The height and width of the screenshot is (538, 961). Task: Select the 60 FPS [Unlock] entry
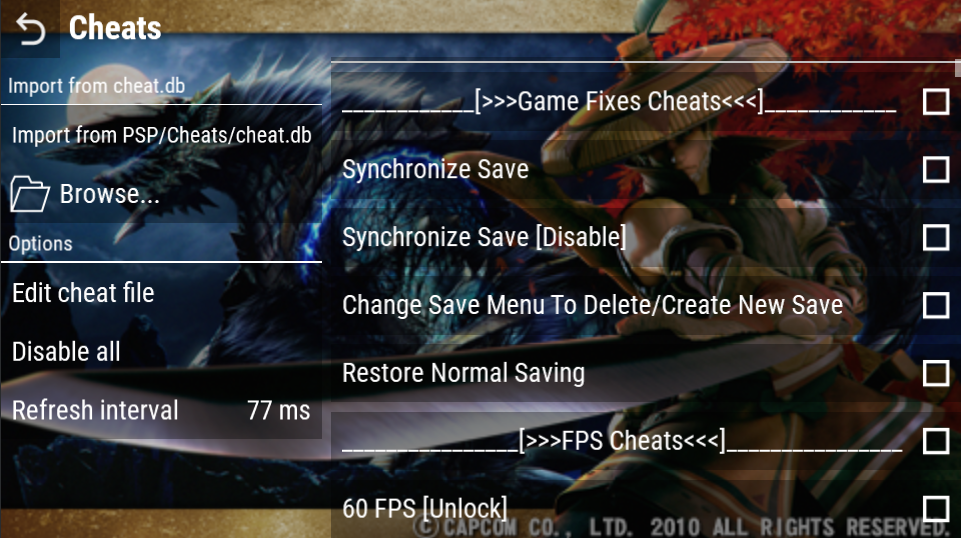click(646, 509)
